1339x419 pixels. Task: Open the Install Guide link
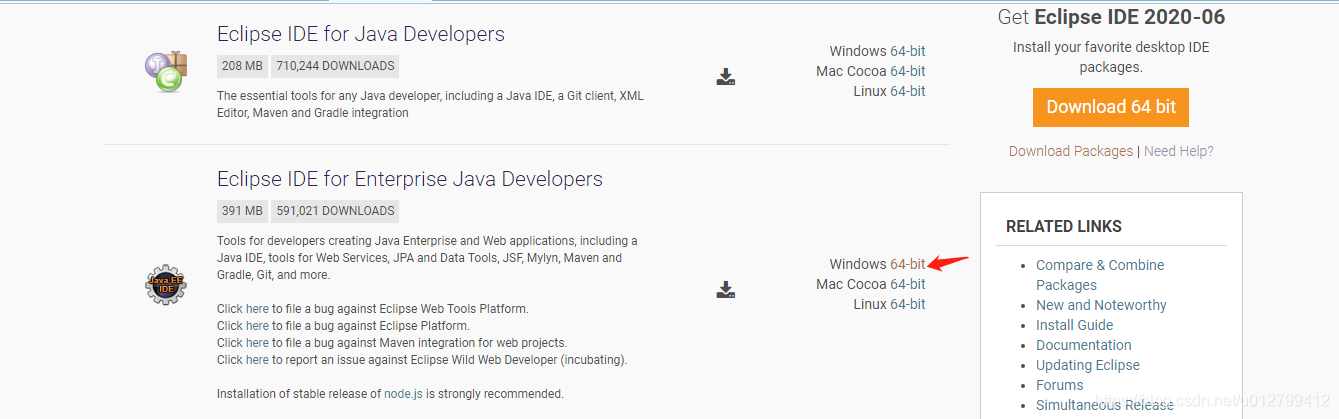click(x=1074, y=325)
